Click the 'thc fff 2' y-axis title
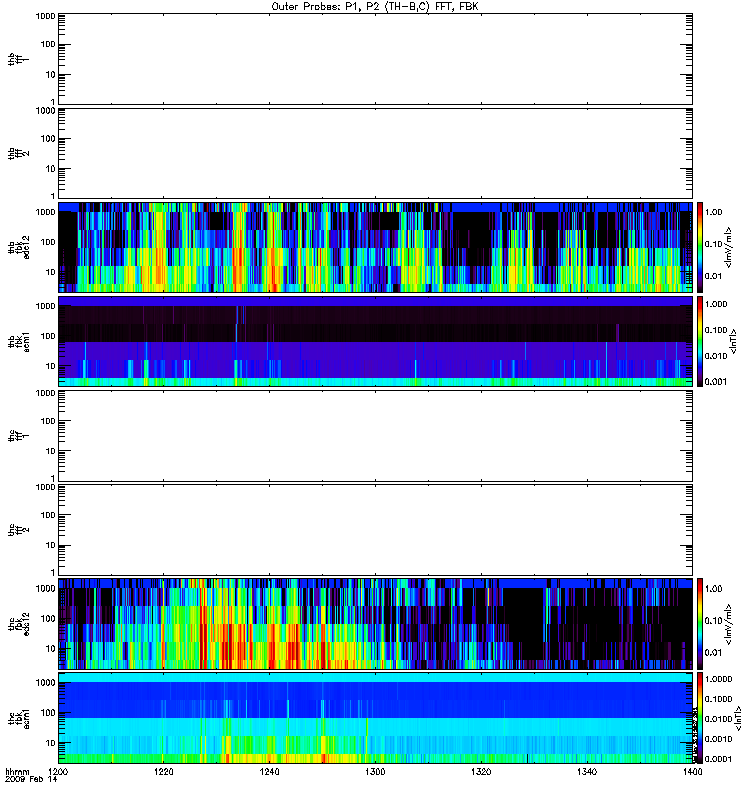This screenshot has height=800, width=750. [x=19, y=530]
